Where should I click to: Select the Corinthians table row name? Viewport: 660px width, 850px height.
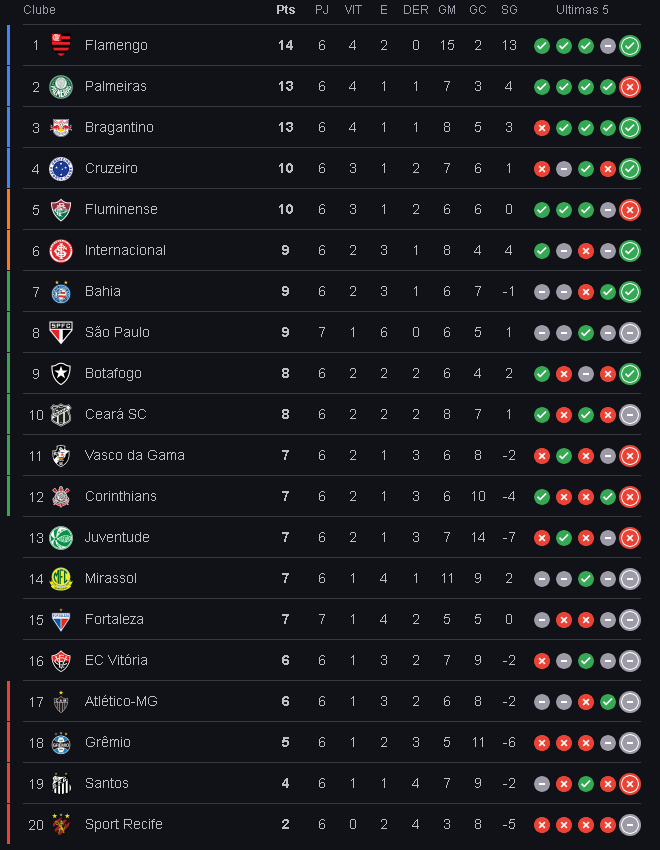tap(120, 497)
